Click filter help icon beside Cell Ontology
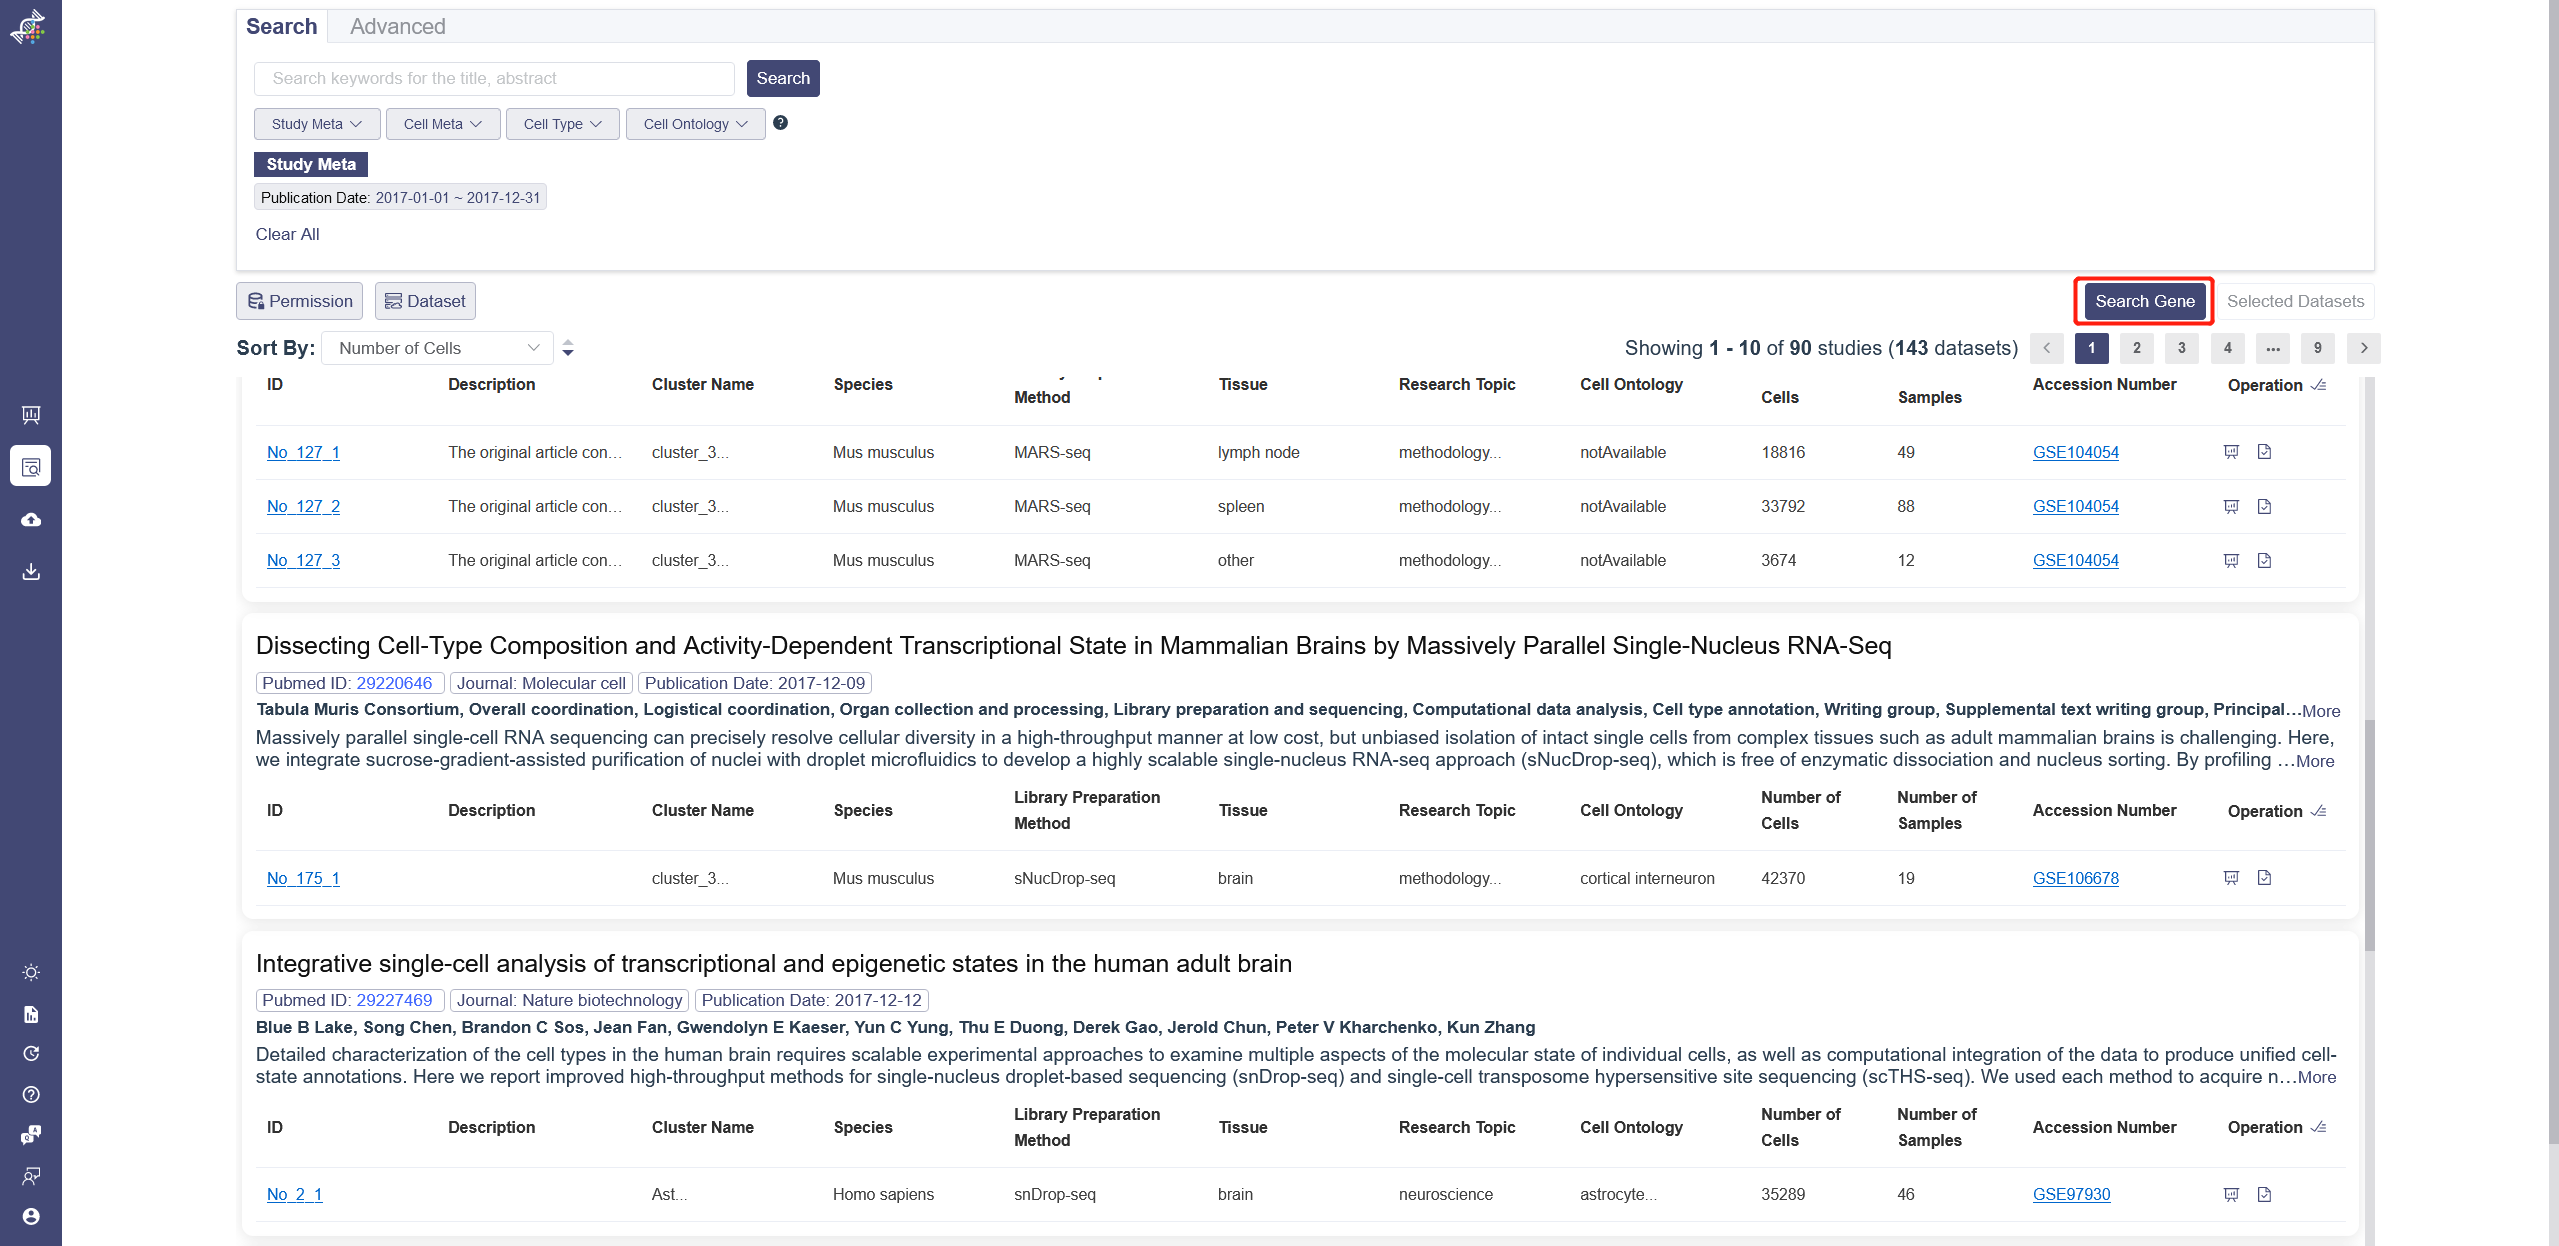Screen dimensions: 2559x1246 [x=781, y=123]
